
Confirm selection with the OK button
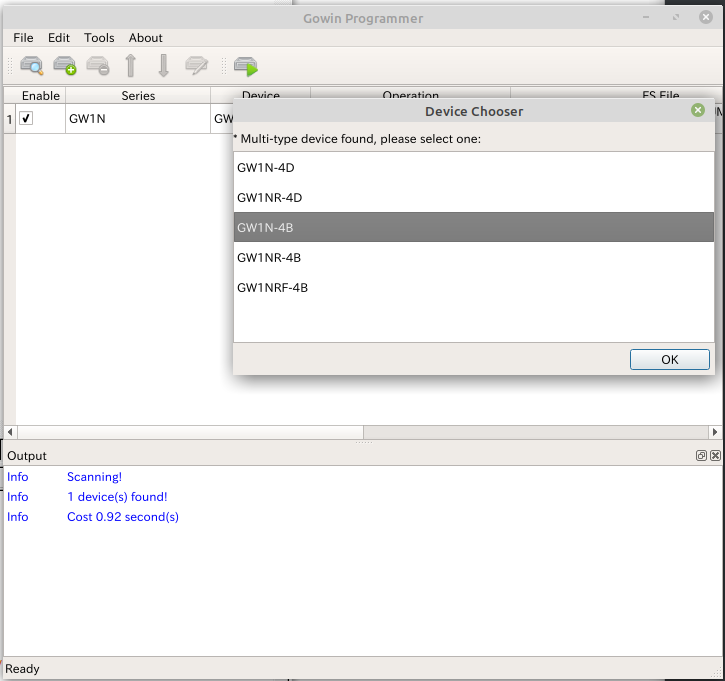click(670, 359)
